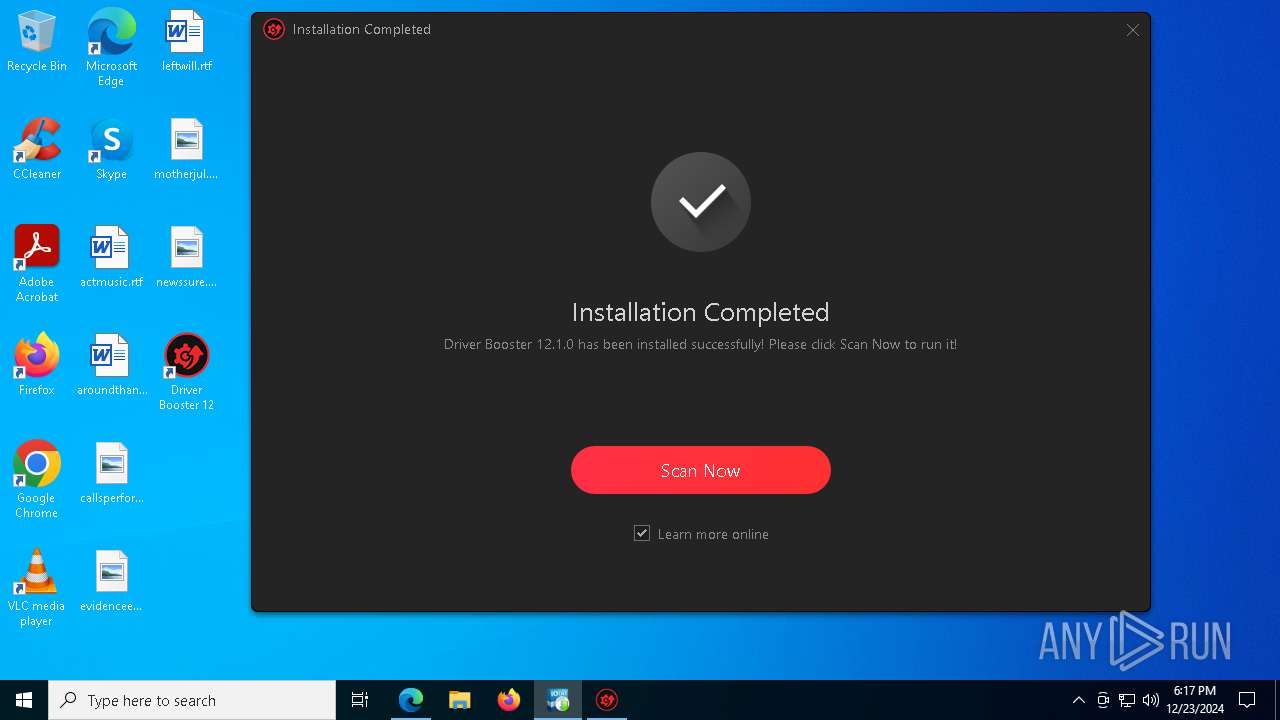Open the network status tray icon

point(1127,700)
